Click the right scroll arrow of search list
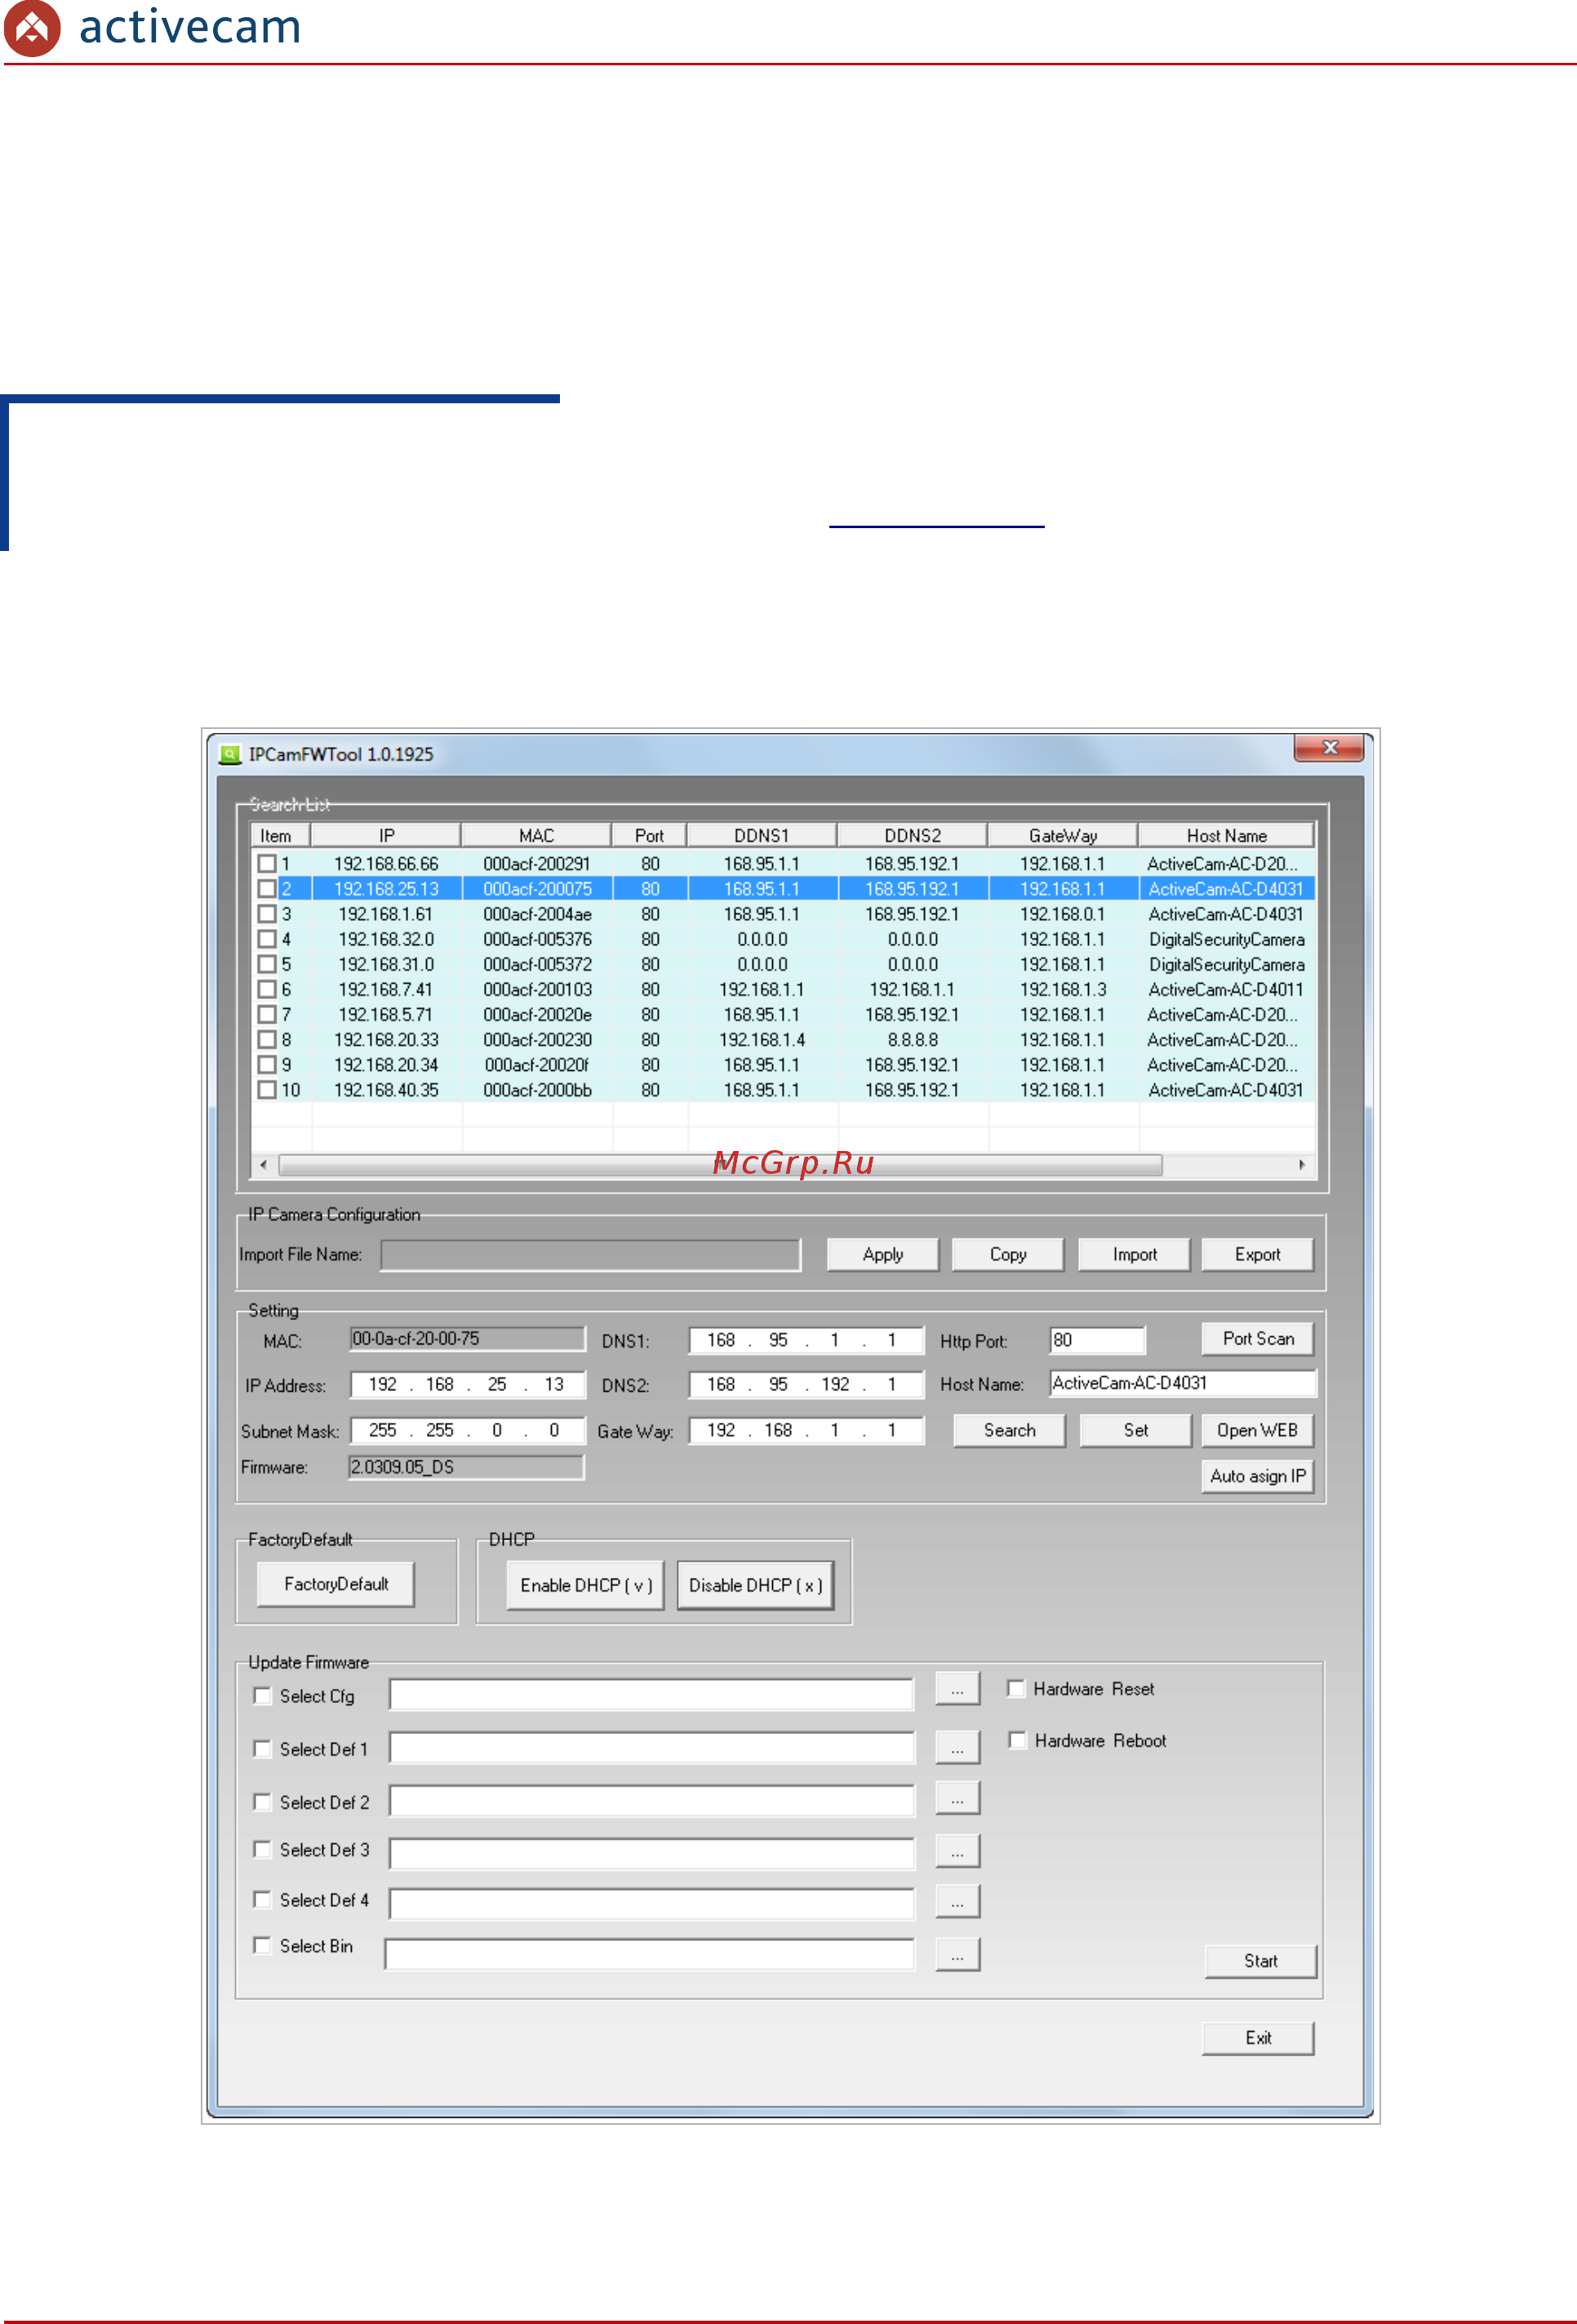 point(1301,1165)
